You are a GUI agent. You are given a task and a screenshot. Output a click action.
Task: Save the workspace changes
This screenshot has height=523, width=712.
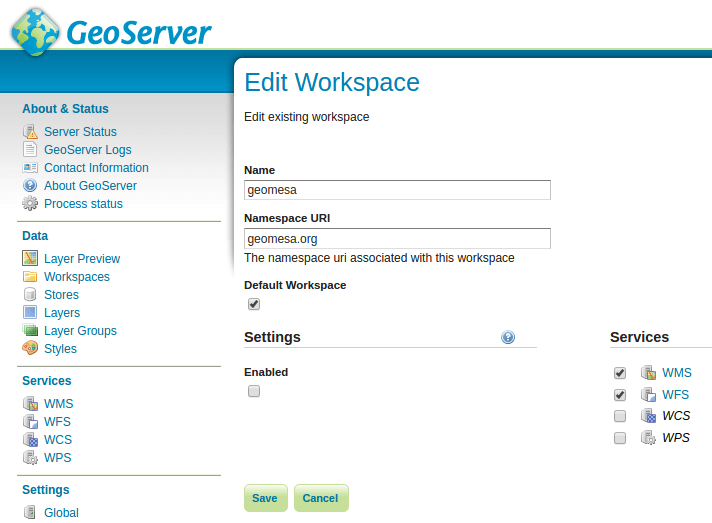coord(265,498)
